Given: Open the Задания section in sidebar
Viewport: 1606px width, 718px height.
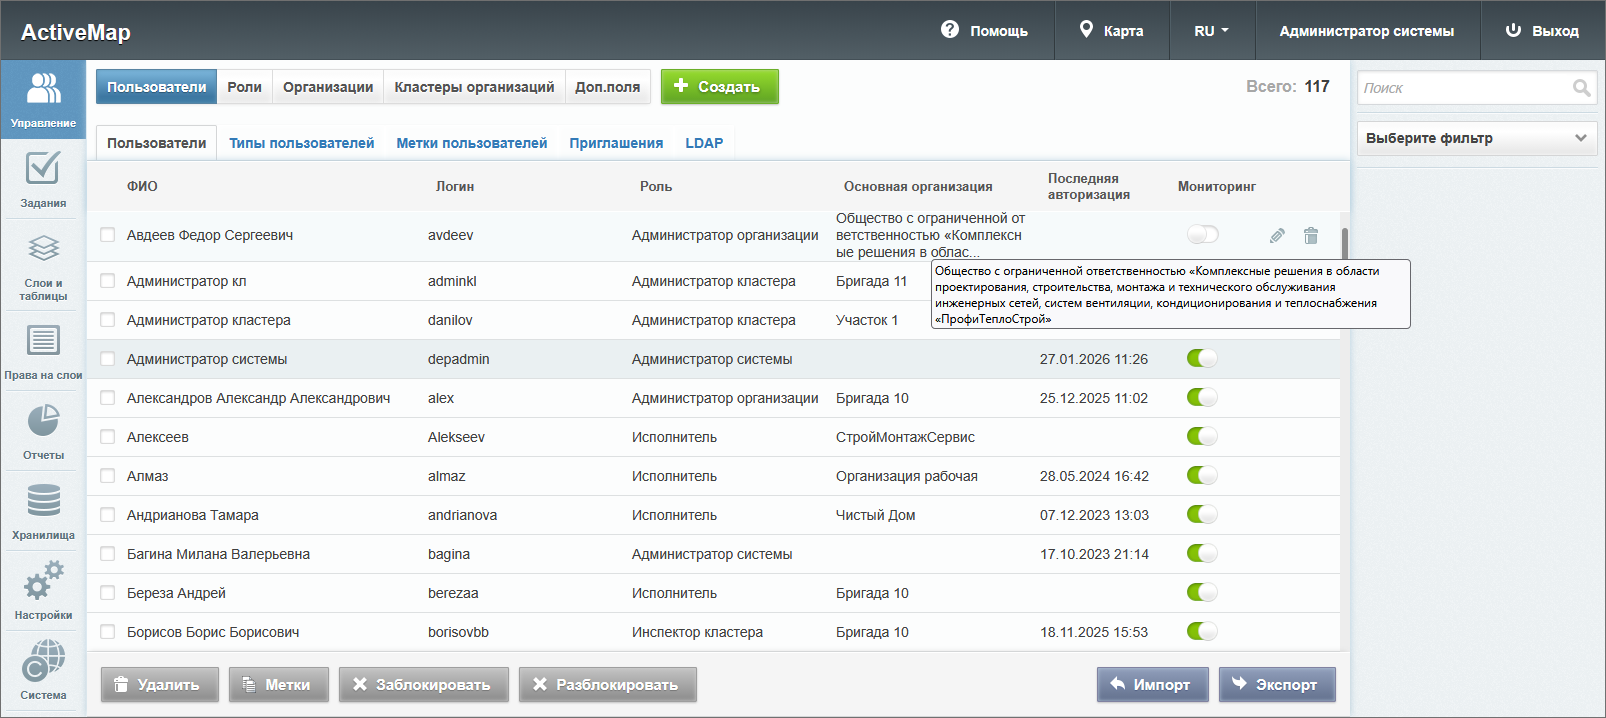Looking at the screenshot, I should point(43,179).
